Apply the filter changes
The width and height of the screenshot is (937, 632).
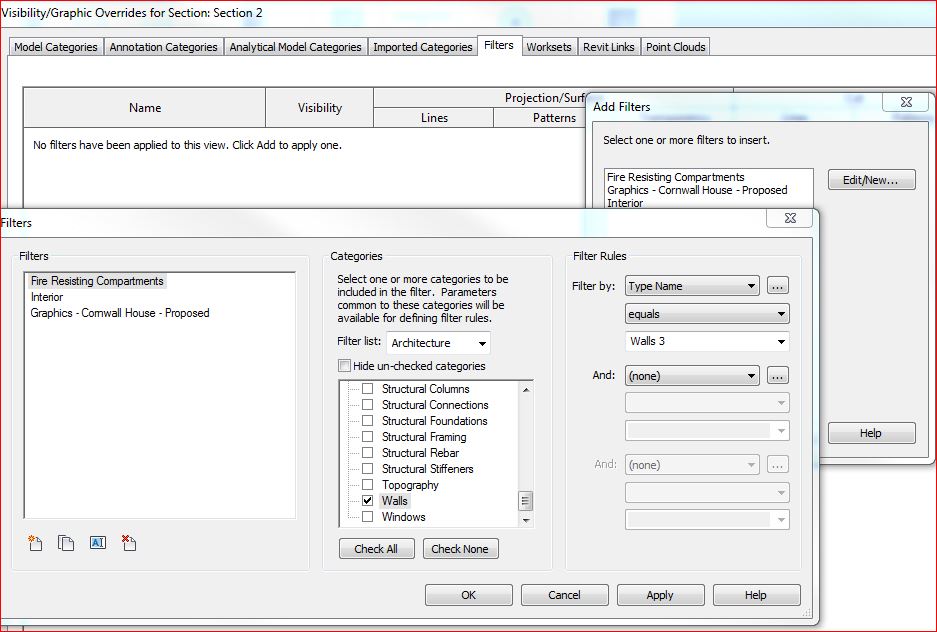click(x=660, y=594)
